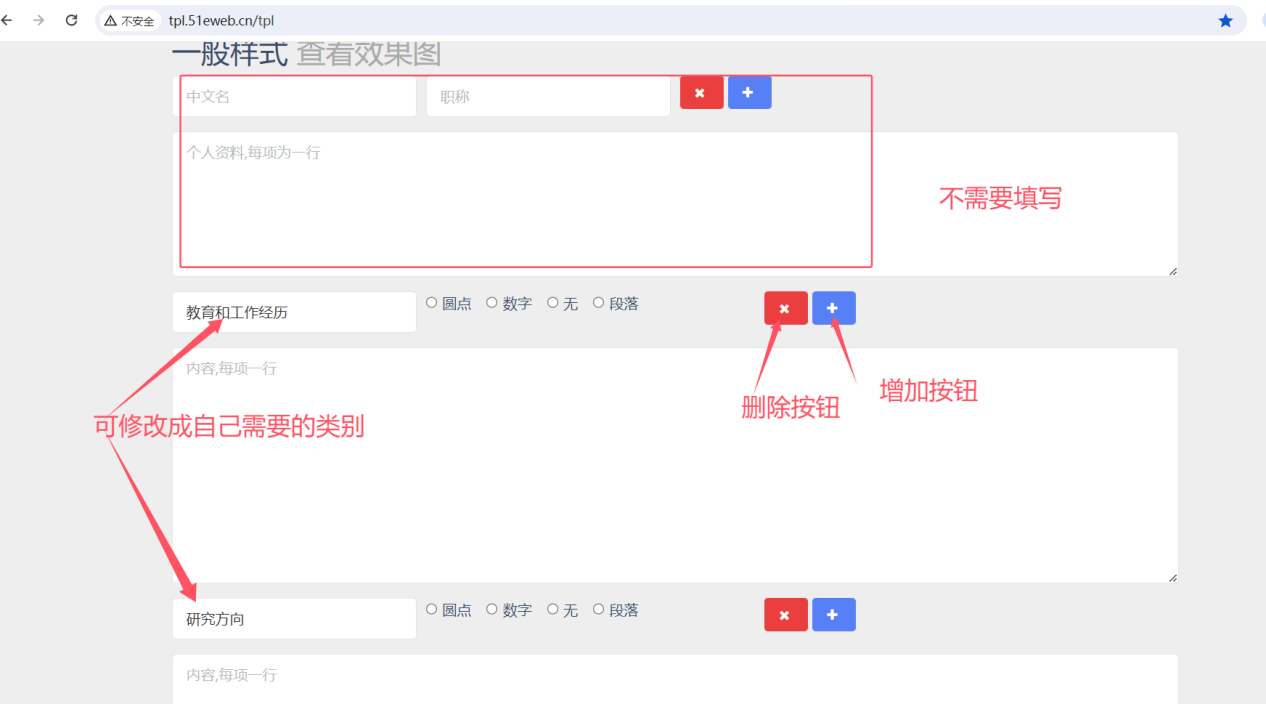
Task: Click the red delete button beside 职称 field
Action: coord(701,93)
